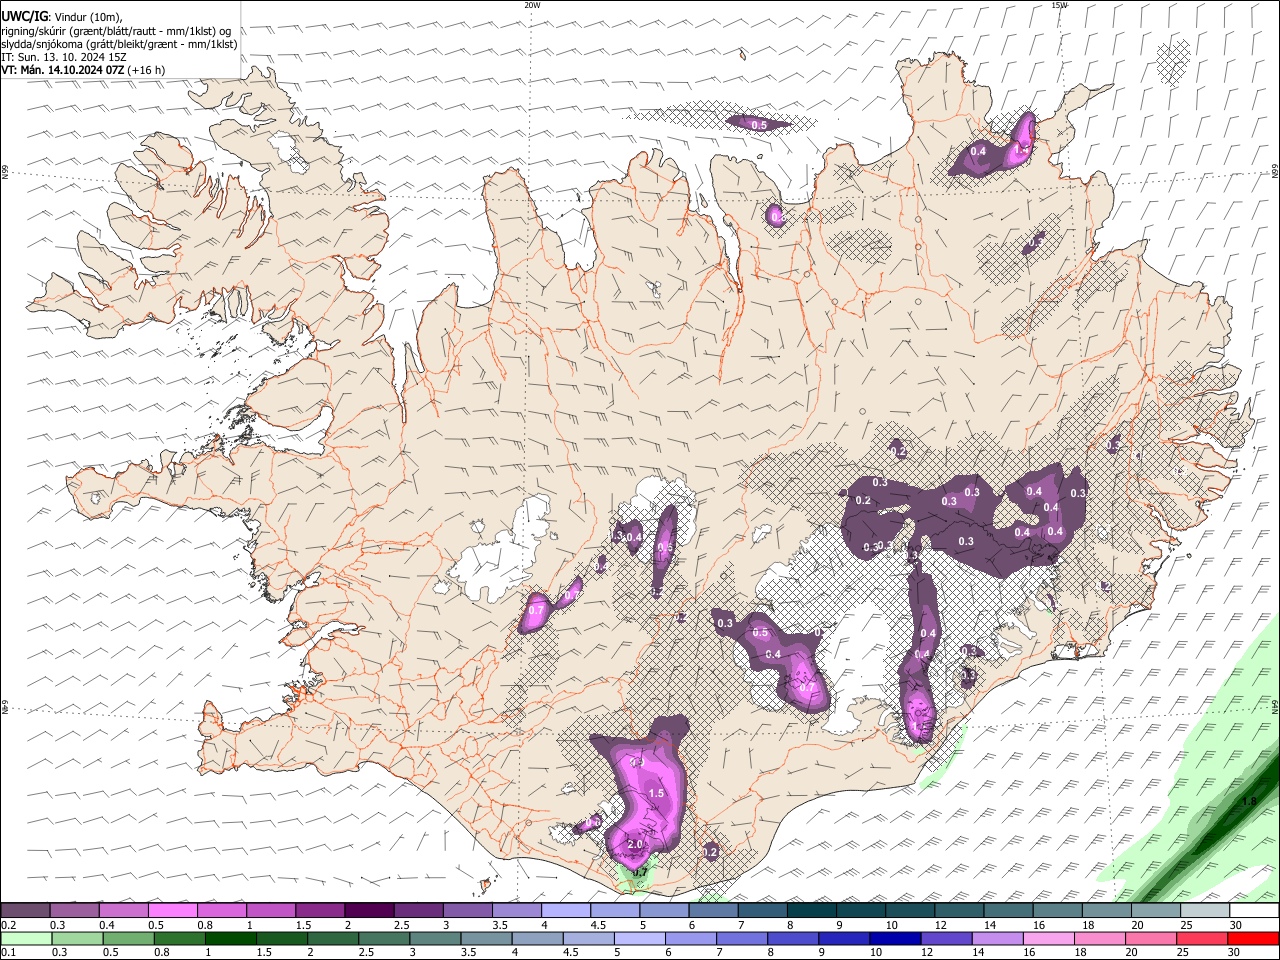Pick the white swatch labeled 30
Viewport: 1280px width, 960px height.
[1253, 911]
